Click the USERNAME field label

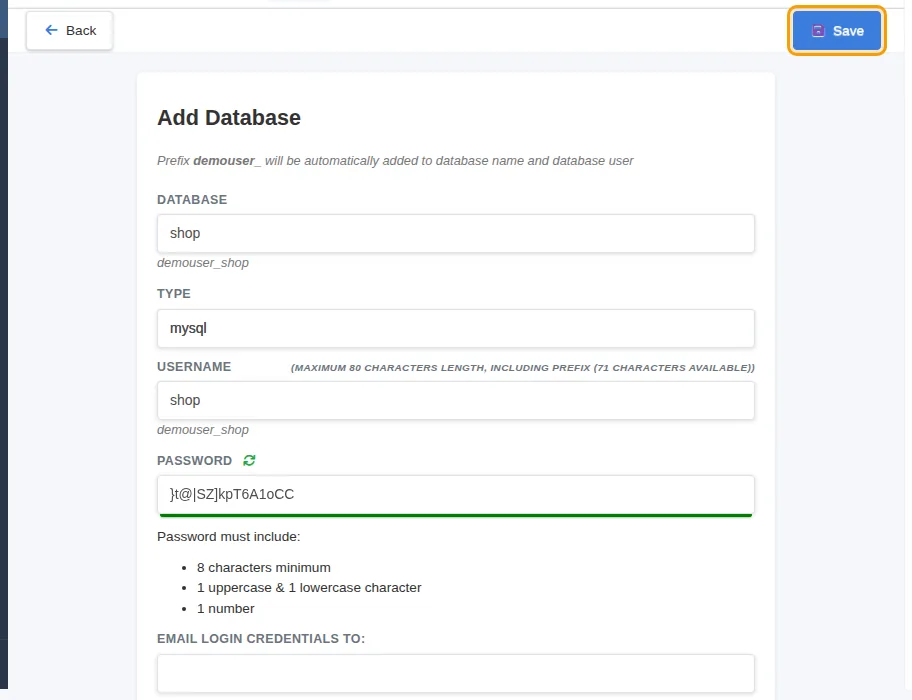pos(194,367)
